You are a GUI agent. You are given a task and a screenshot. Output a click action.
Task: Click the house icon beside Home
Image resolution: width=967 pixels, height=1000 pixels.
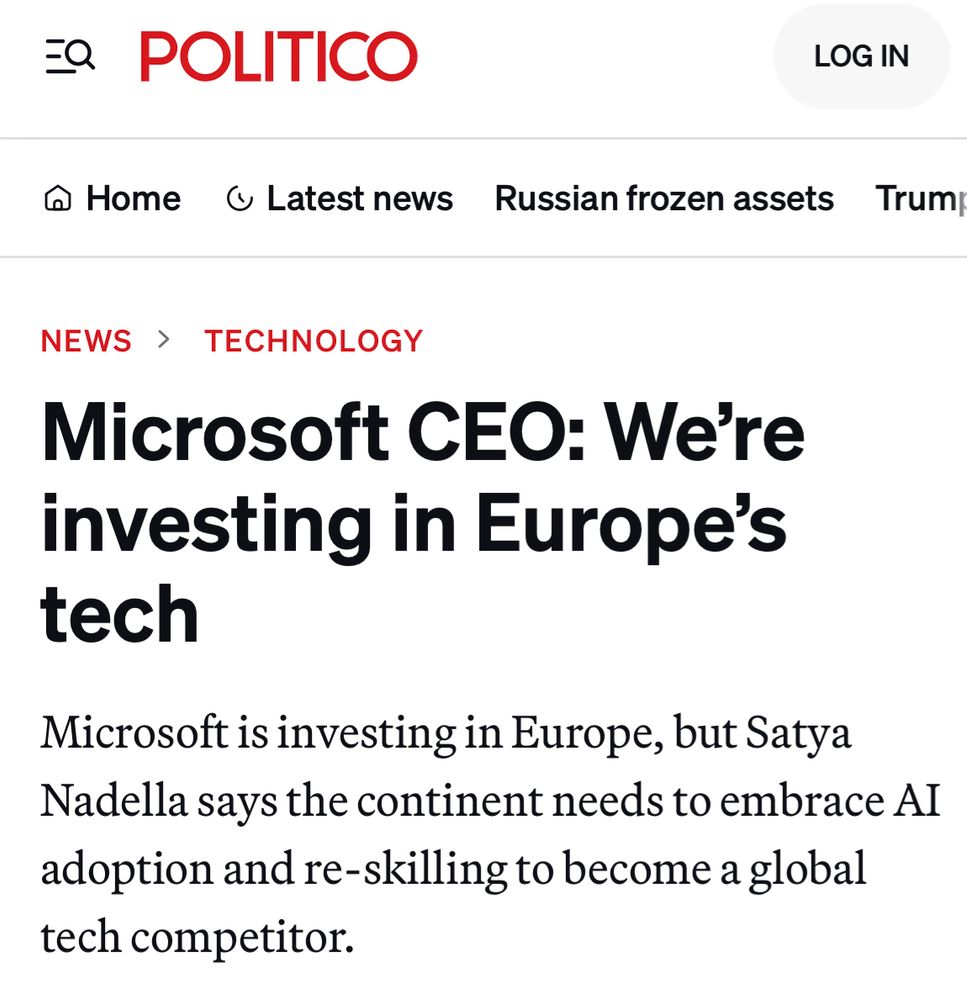58,199
